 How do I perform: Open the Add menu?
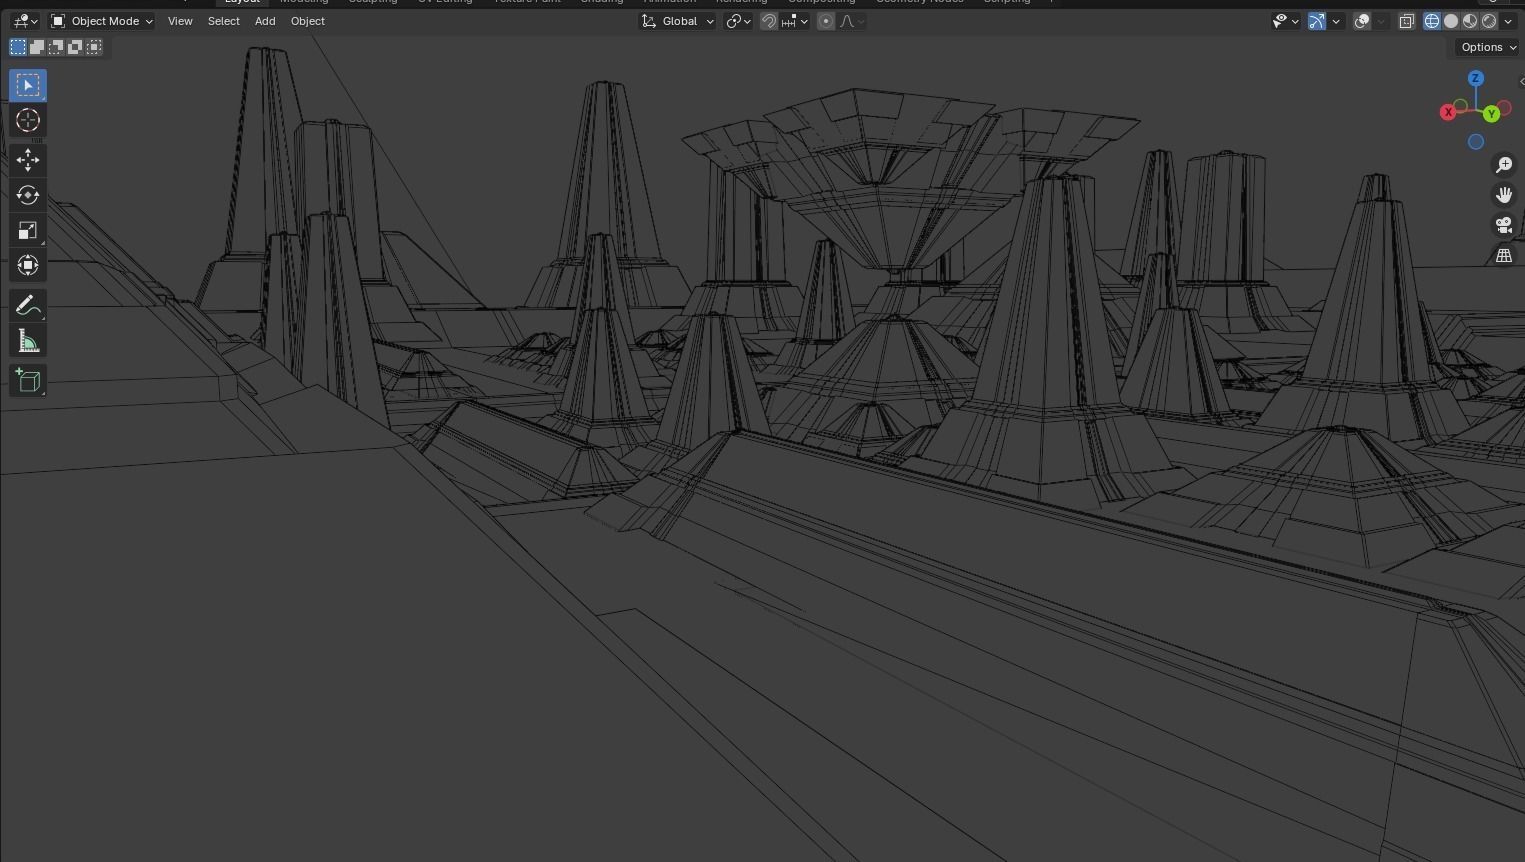[x=265, y=21]
